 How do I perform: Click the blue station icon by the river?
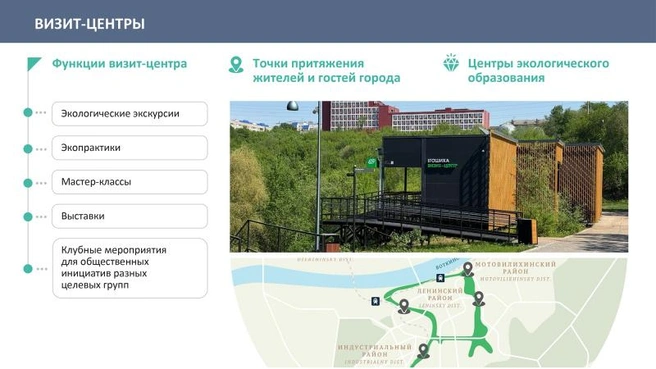[440, 278]
